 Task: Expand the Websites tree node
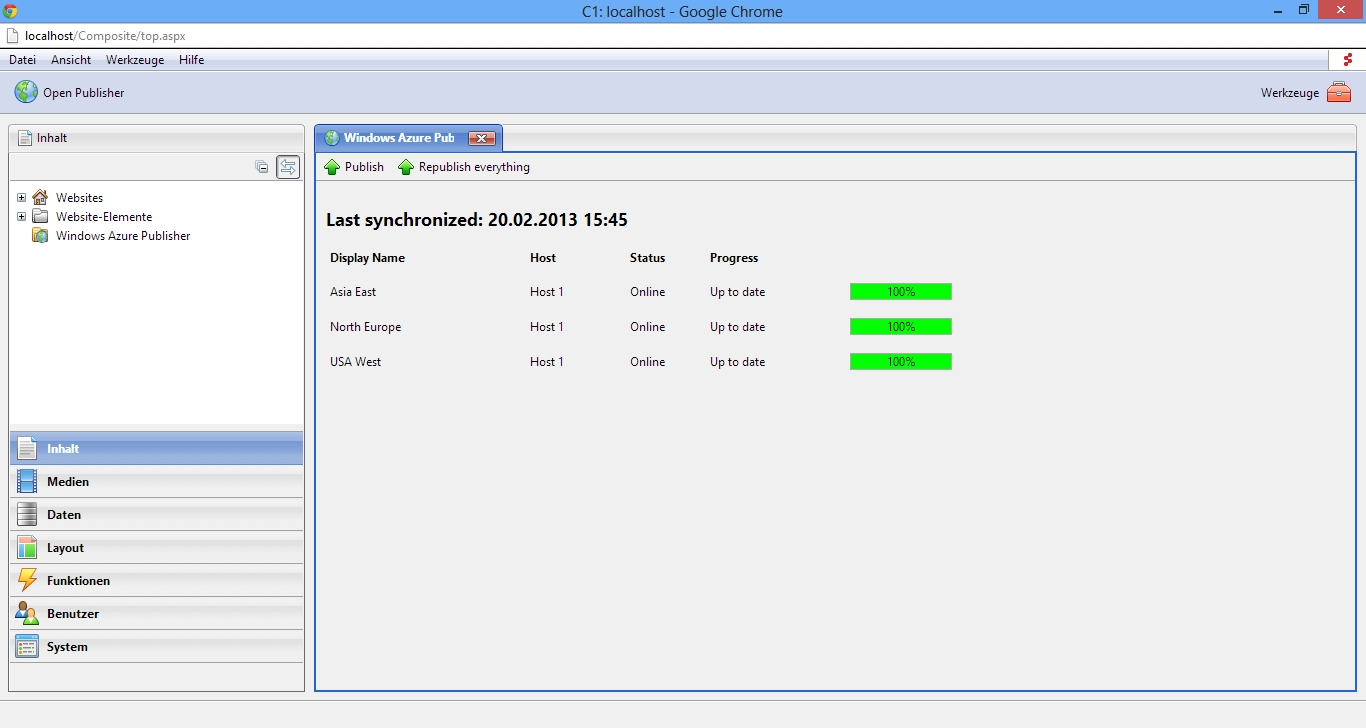(21, 198)
